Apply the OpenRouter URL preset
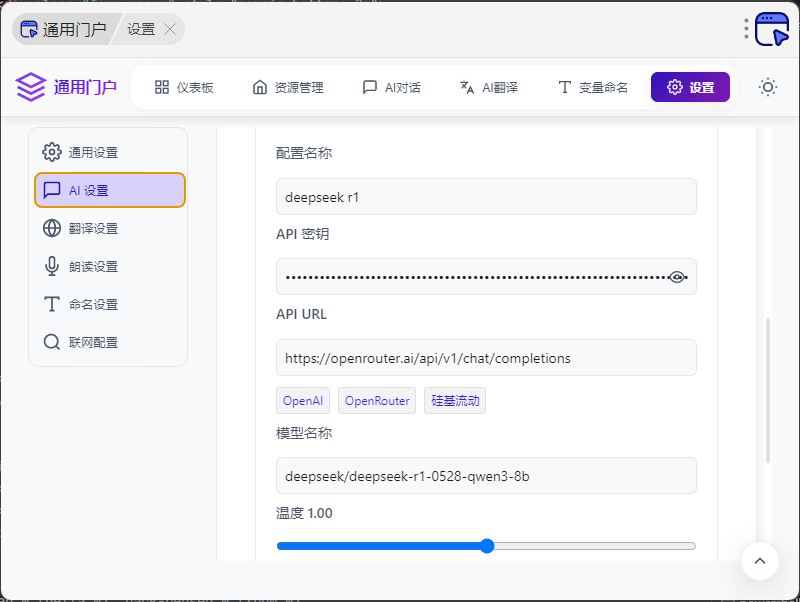This screenshot has height=602, width=800. (x=377, y=401)
